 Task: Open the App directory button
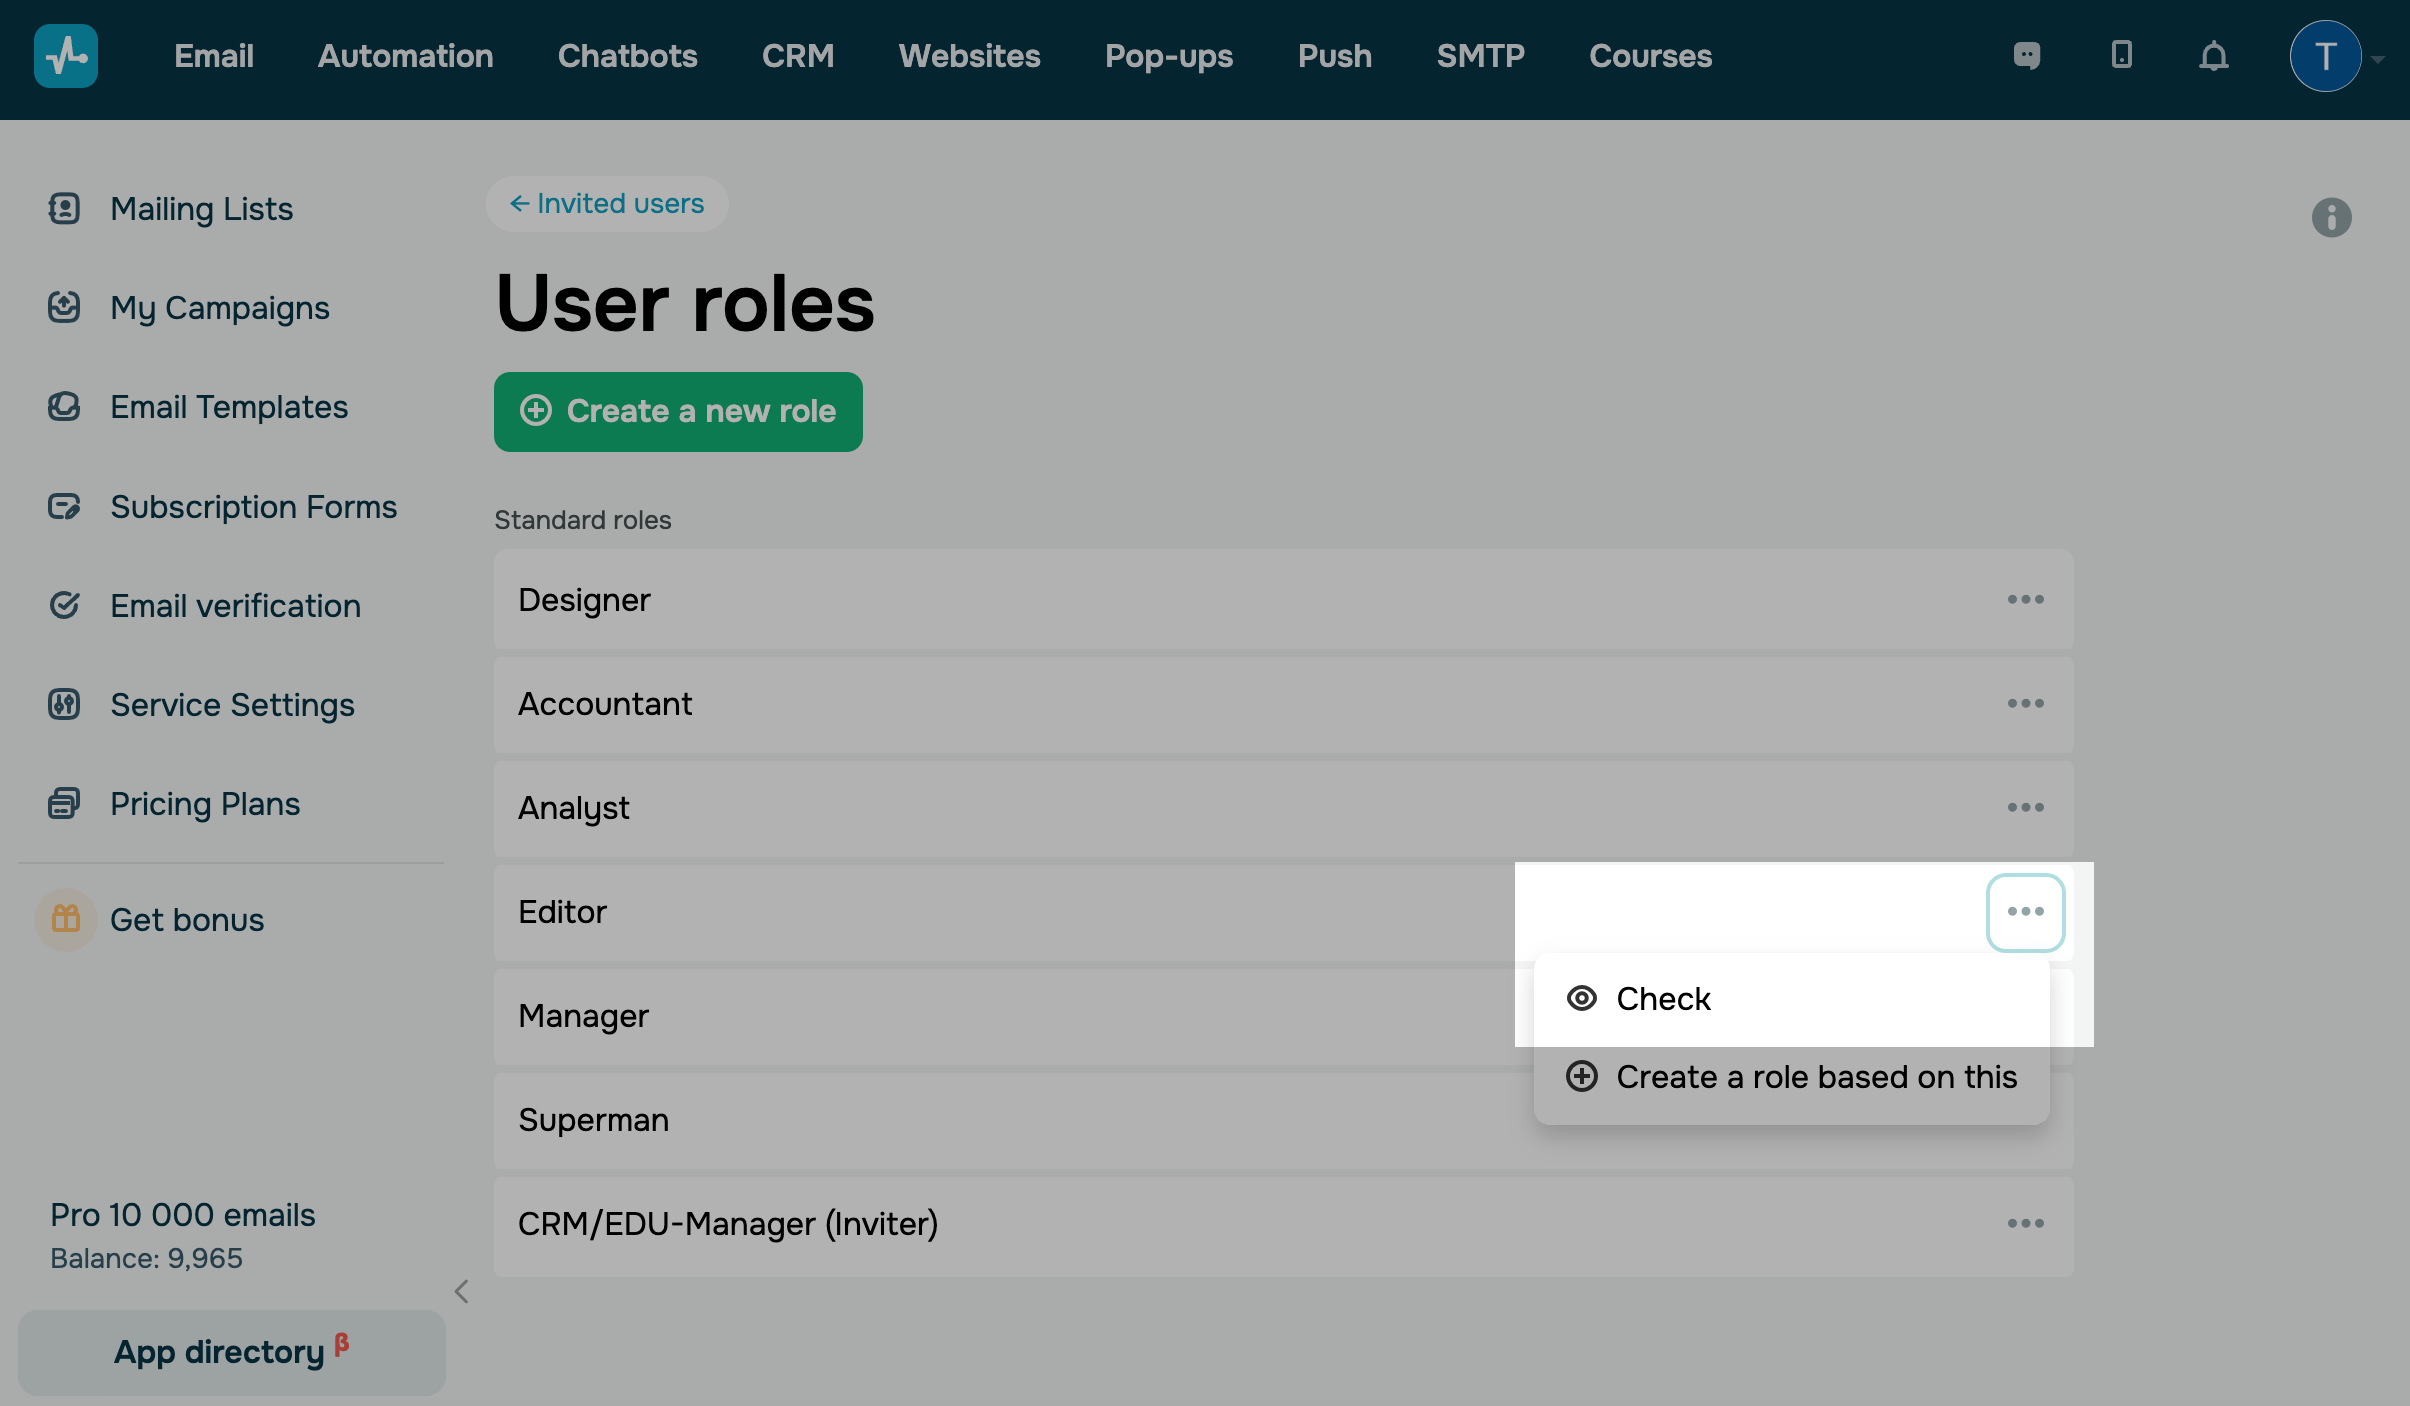231,1352
